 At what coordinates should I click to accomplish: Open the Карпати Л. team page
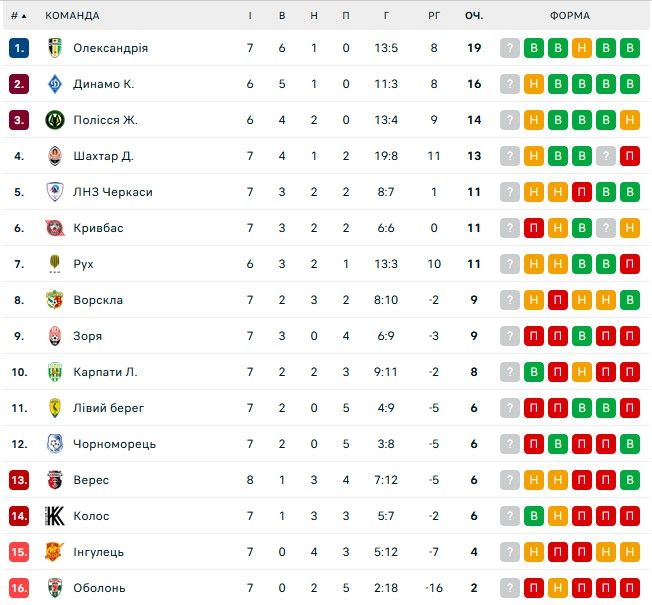click(105, 372)
